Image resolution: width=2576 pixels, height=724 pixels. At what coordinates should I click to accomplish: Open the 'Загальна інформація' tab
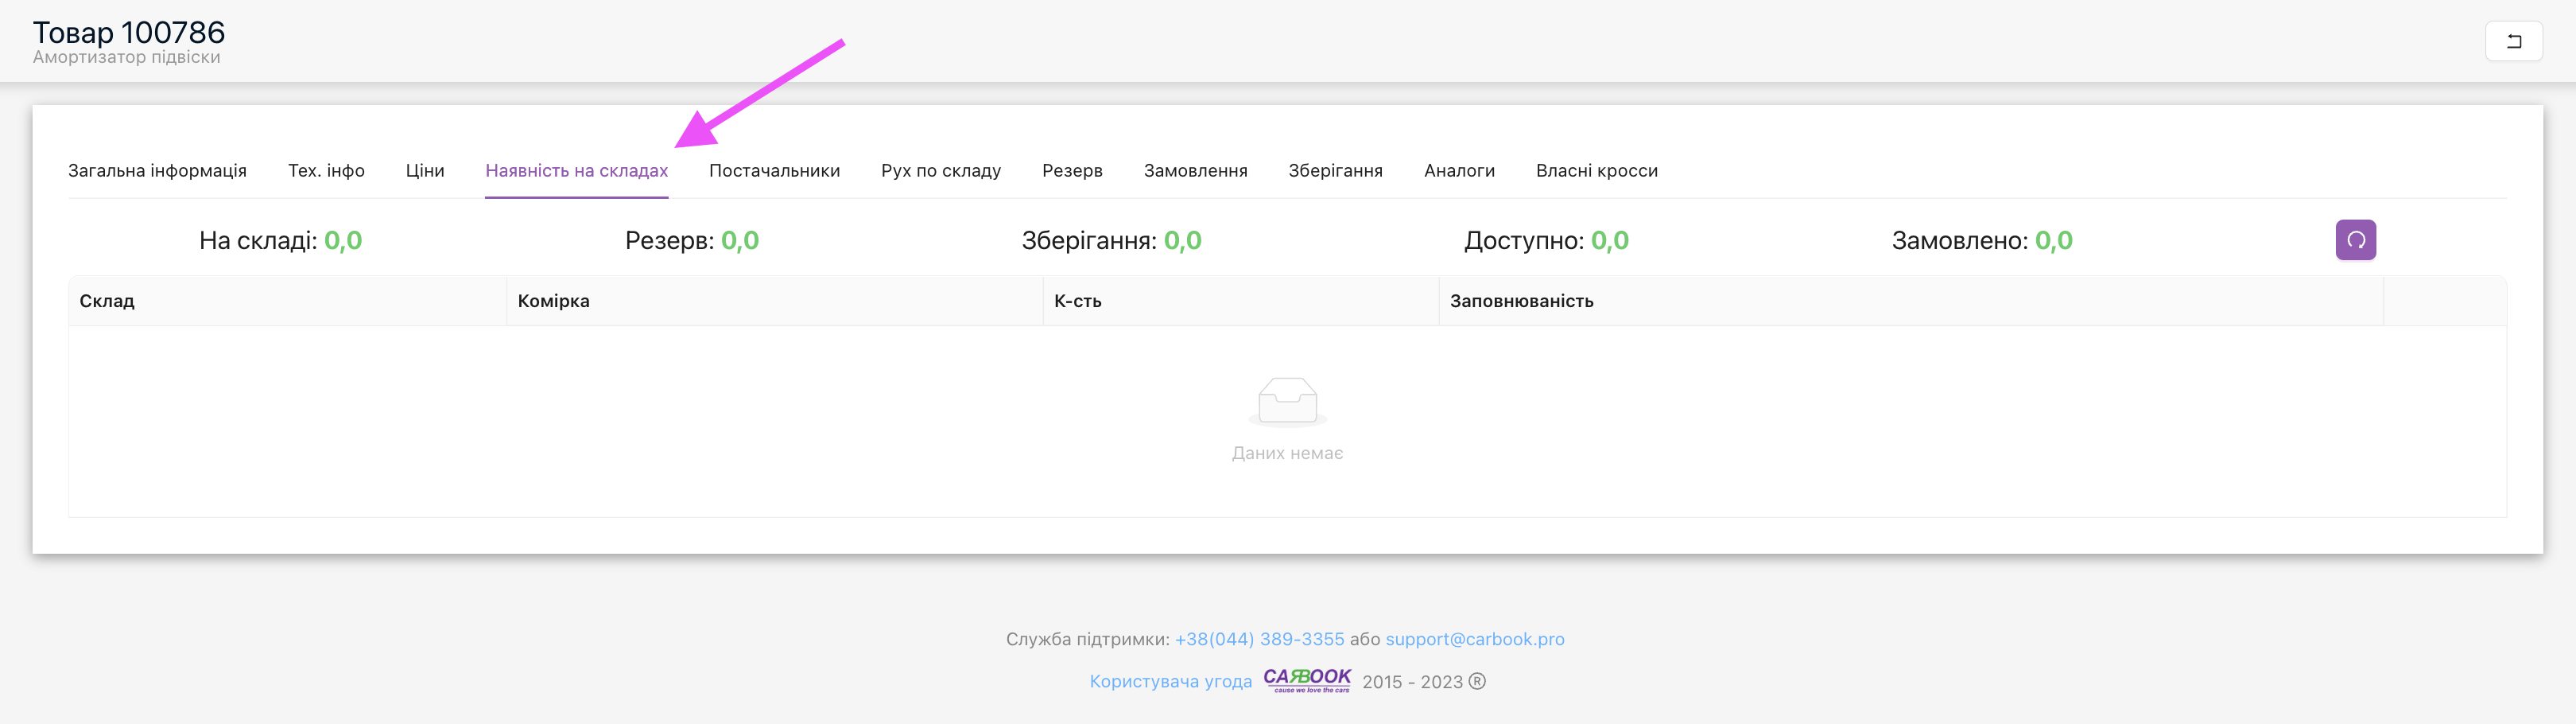[x=157, y=171]
